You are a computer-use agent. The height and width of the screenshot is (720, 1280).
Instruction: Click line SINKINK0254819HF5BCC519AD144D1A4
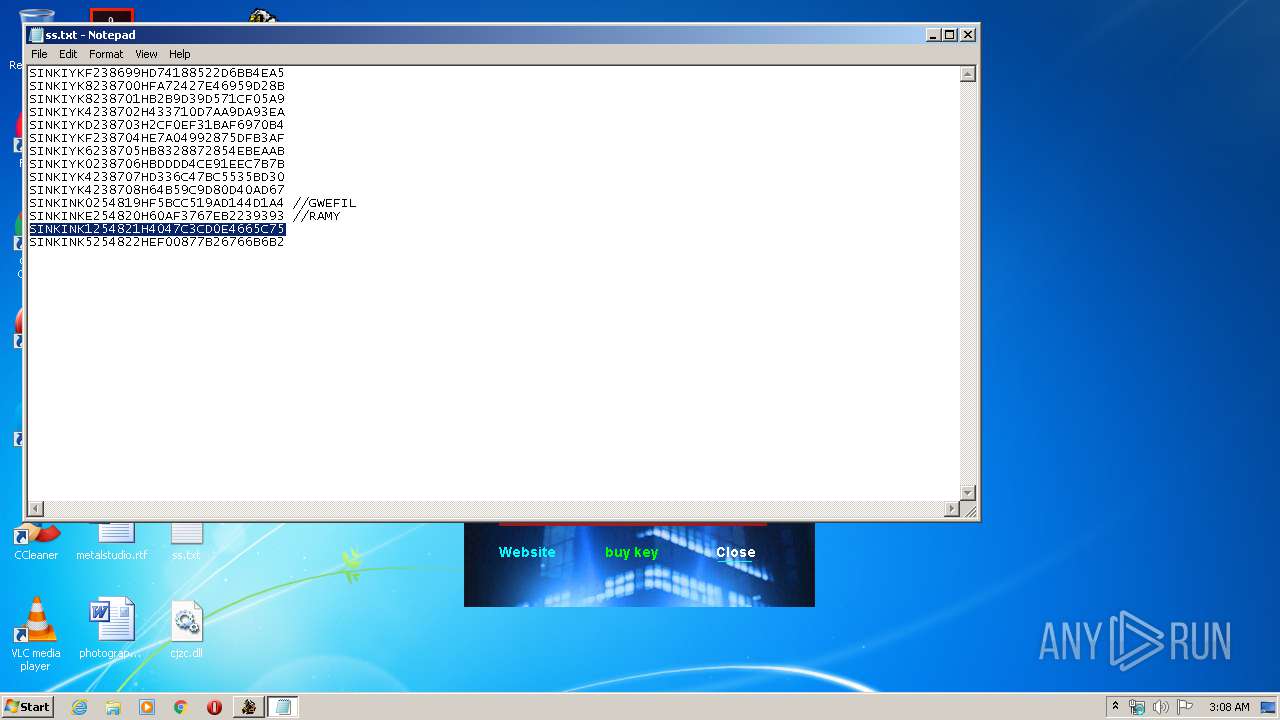click(x=157, y=203)
